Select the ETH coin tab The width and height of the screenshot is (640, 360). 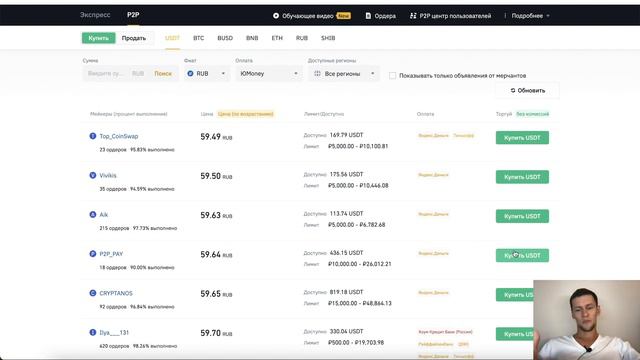[x=277, y=38]
